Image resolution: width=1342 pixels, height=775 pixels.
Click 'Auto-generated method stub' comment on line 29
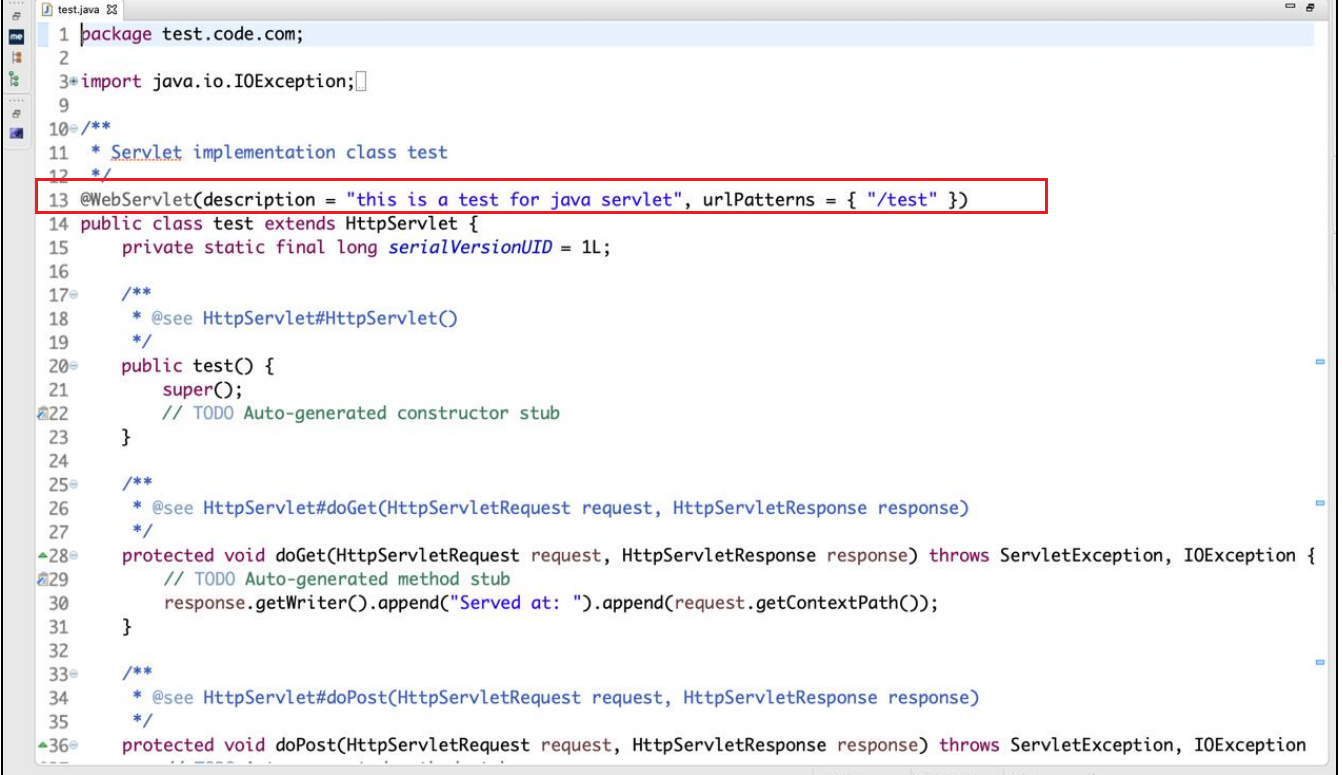(377, 579)
